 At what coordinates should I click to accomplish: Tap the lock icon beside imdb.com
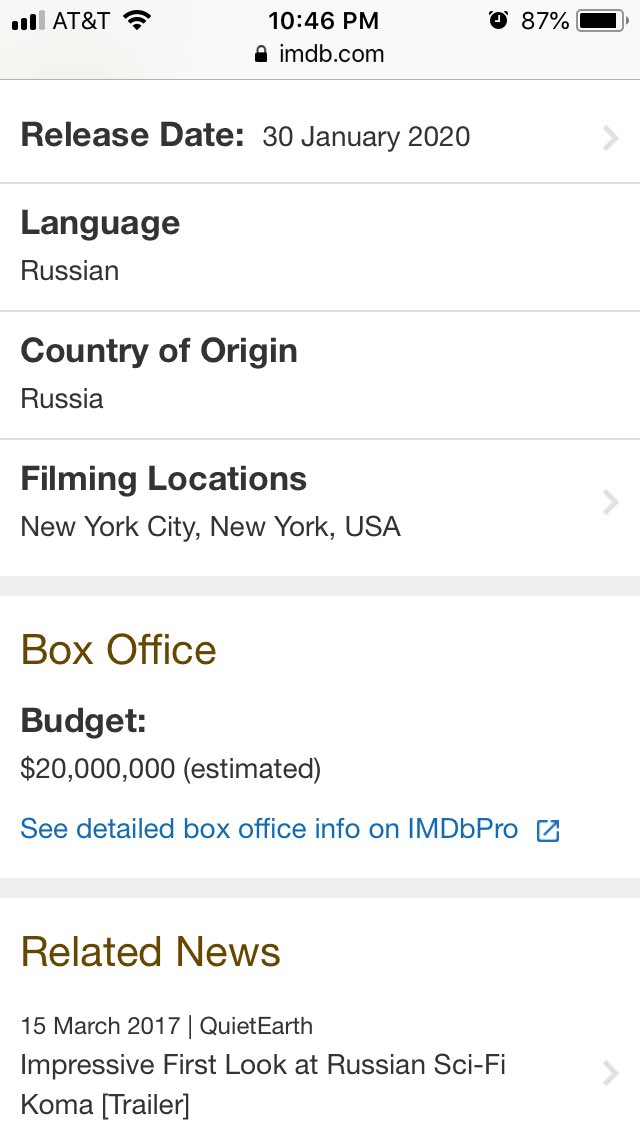[261, 54]
